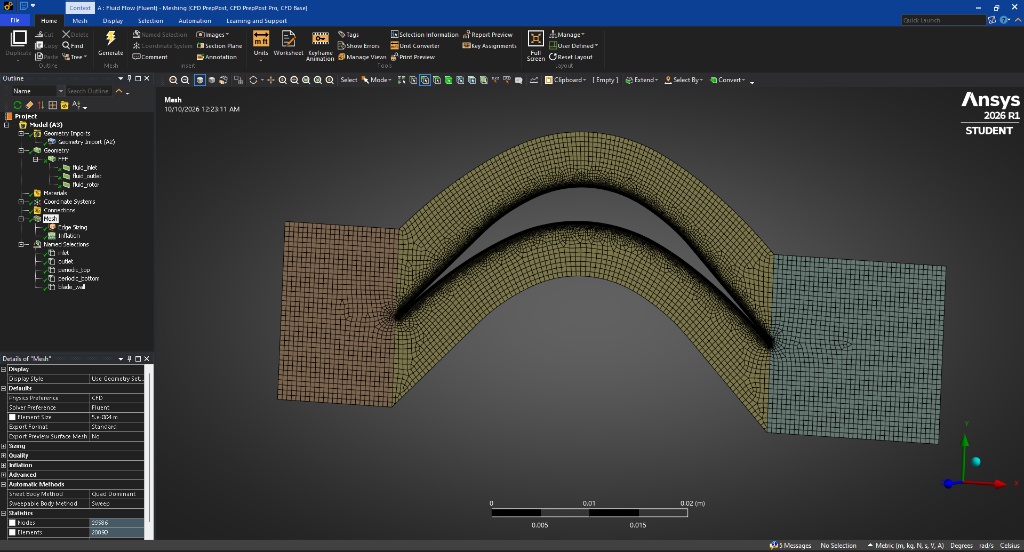1024x552 pixels.
Task: Expand the Sizing section
Action: [x=3, y=446]
